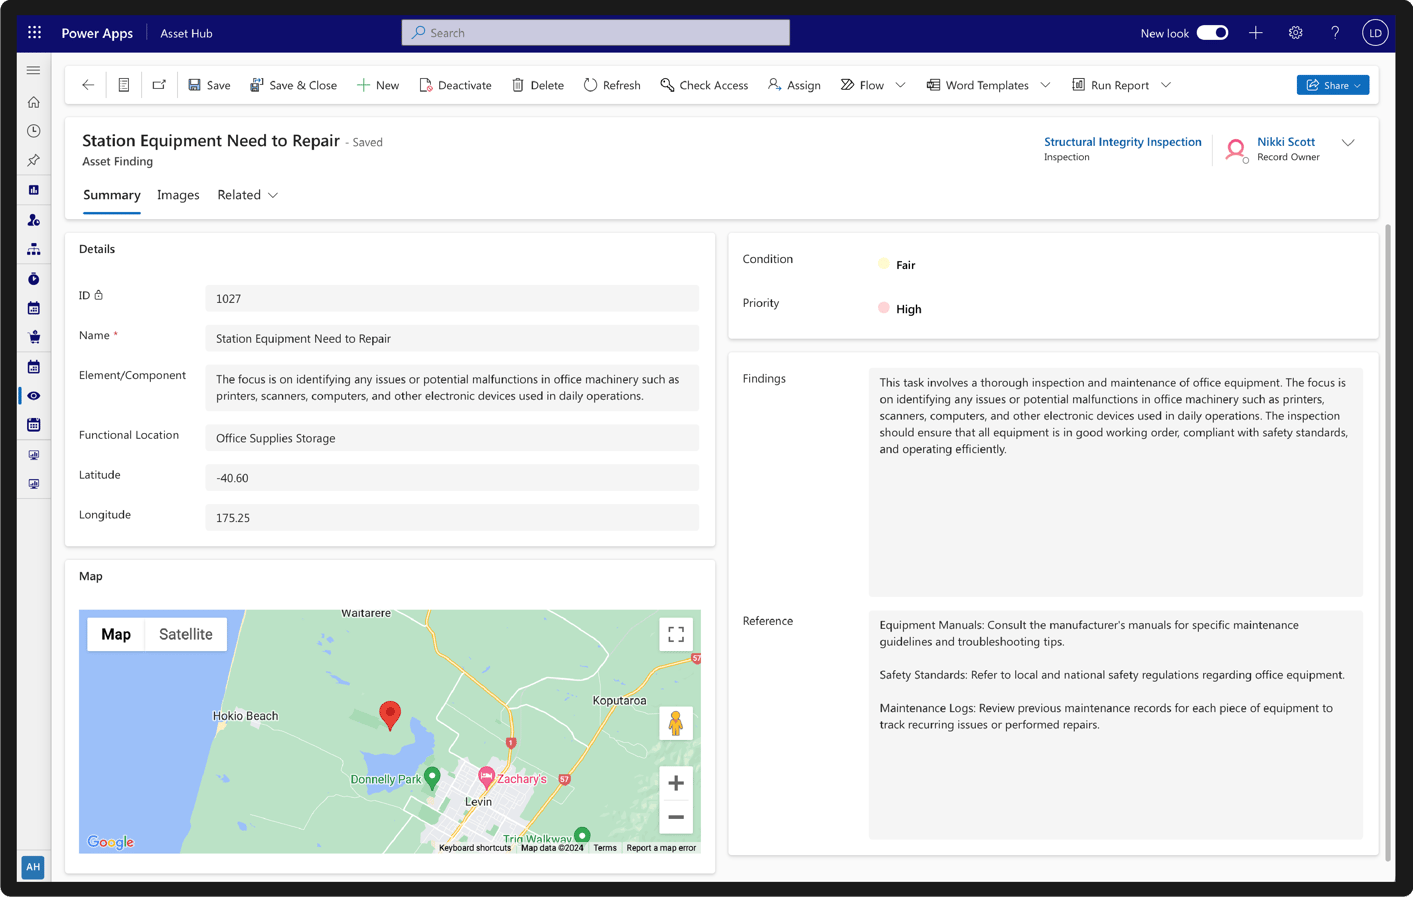Switch the map to Map view
The height and width of the screenshot is (897, 1413).
click(116, 634)
